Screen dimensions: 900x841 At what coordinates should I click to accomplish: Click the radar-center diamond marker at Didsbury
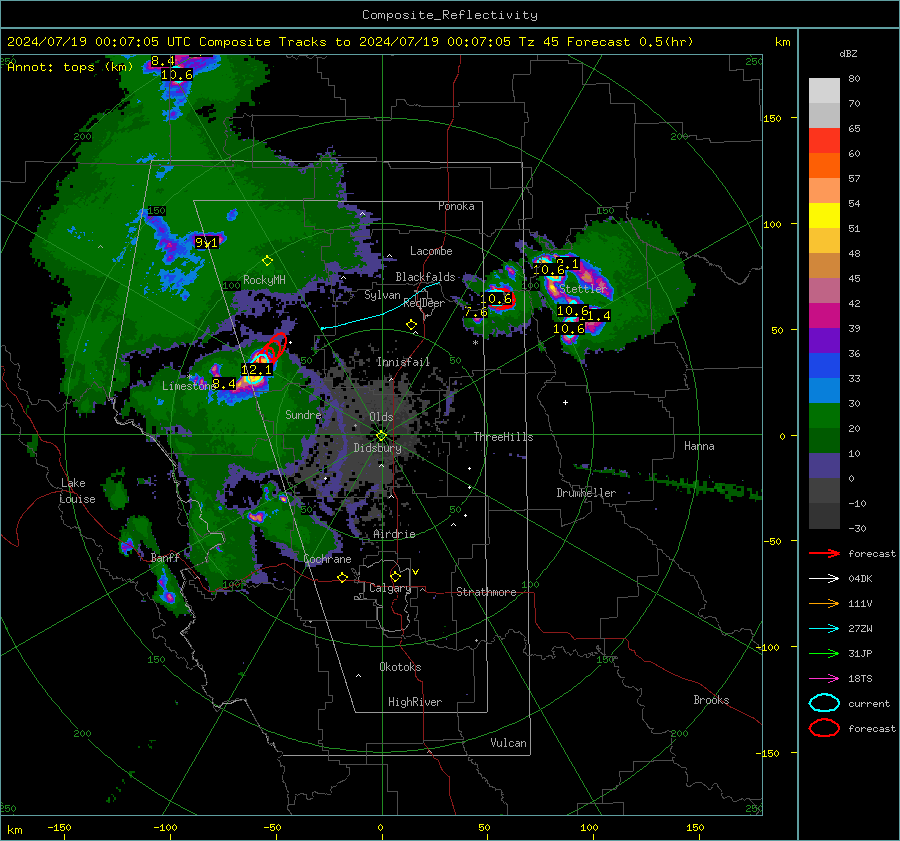click(381, 436)
